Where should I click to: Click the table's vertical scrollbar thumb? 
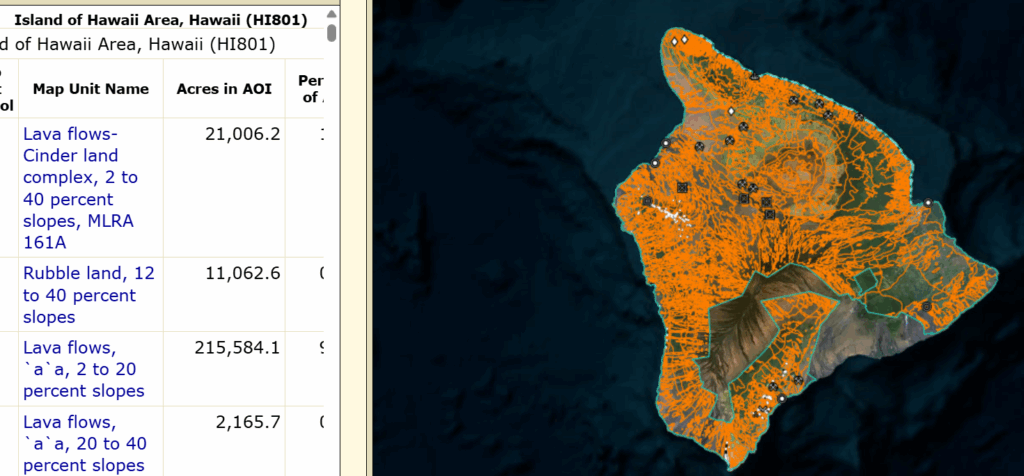pos(332,32)
